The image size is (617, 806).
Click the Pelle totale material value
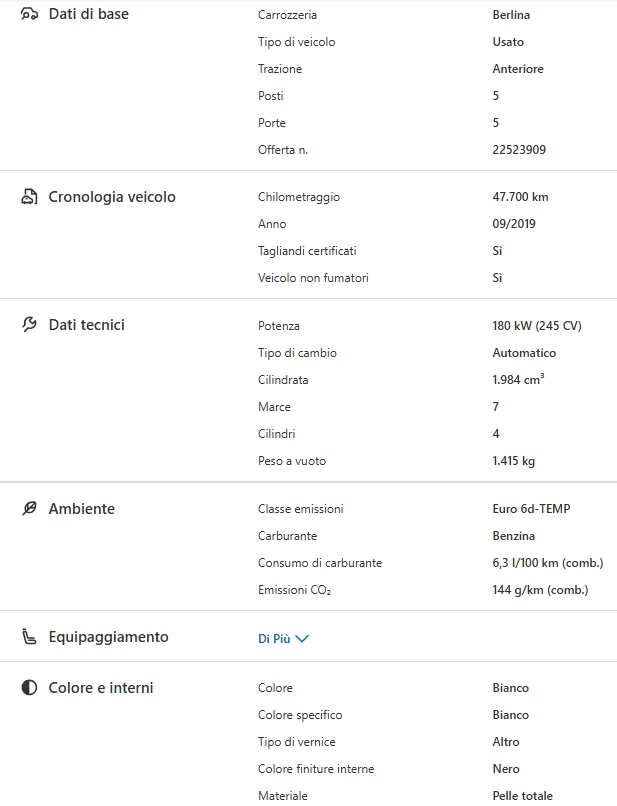(522, 796)
